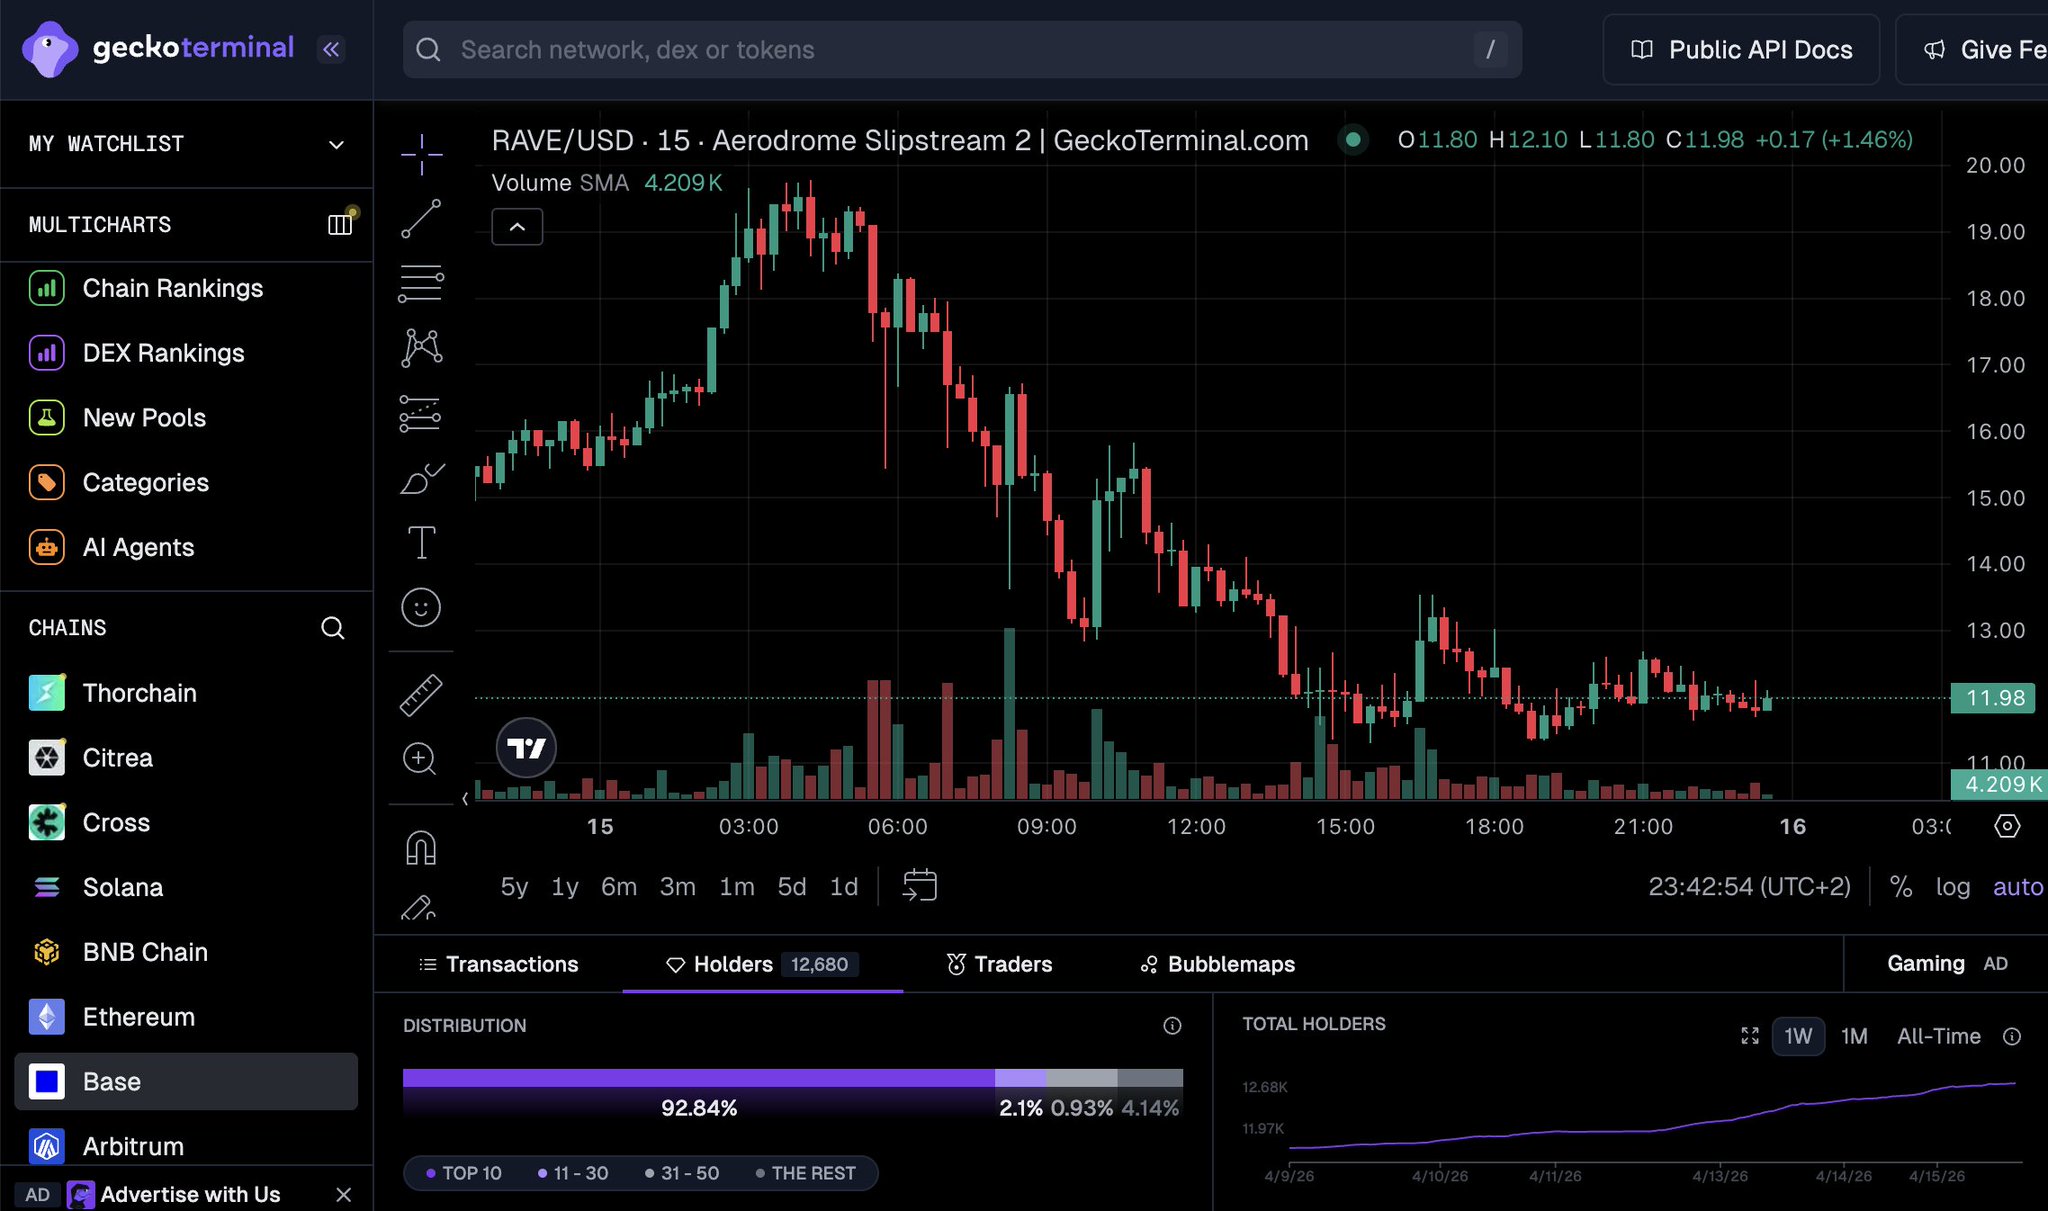Collapse the left sidebar
The width and height of the screenshot is (2048, 1211).
[x=331, y=49]
